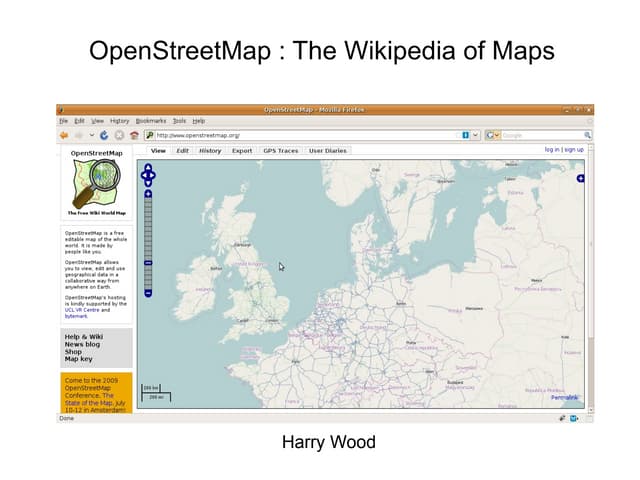Open the back/forward history dropdown arrow
Screen dimensions: 640x480
pyautogui.click(x=92, y=134)
